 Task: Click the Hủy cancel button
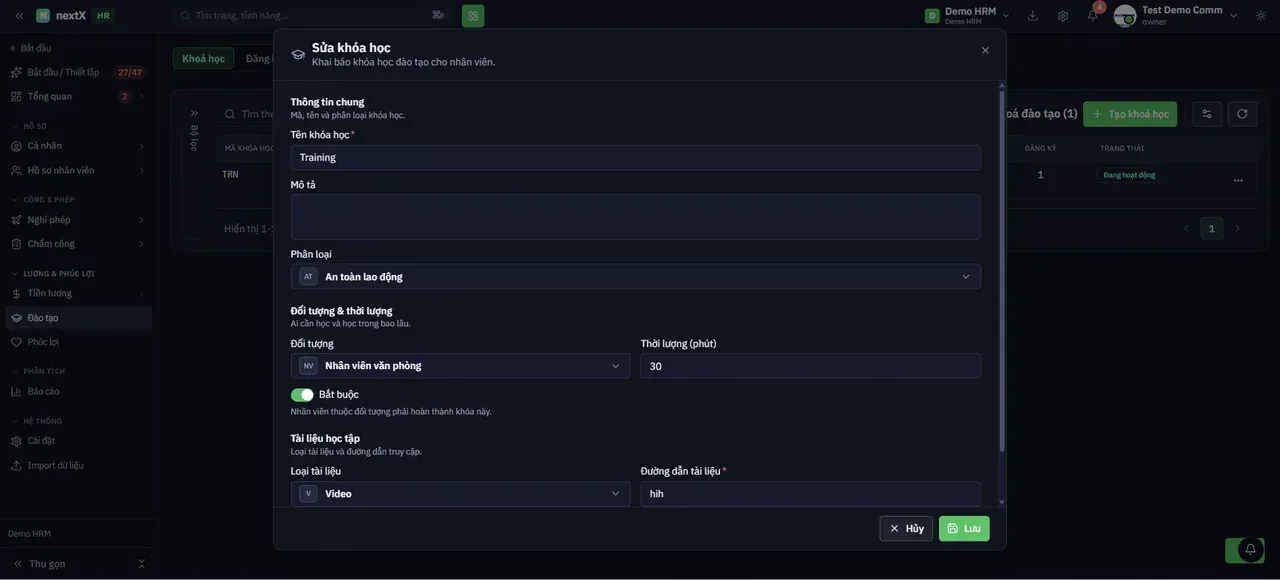tap(906, 528)
